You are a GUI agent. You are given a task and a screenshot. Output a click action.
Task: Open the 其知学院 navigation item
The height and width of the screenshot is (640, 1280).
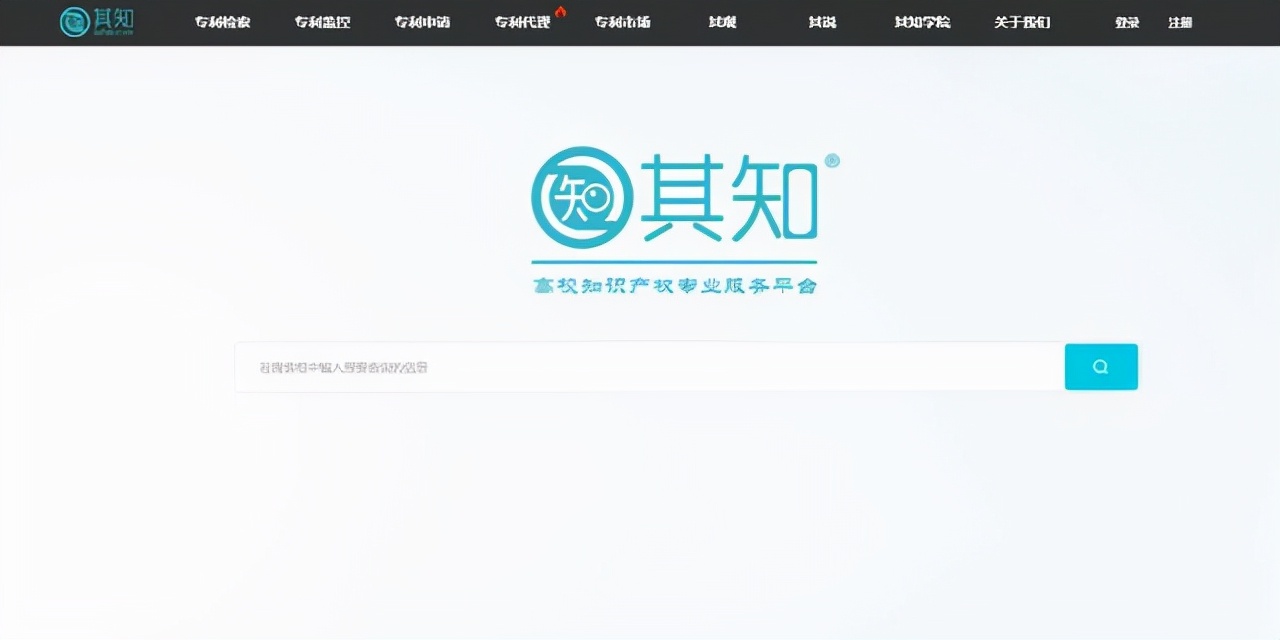[922, 22]
